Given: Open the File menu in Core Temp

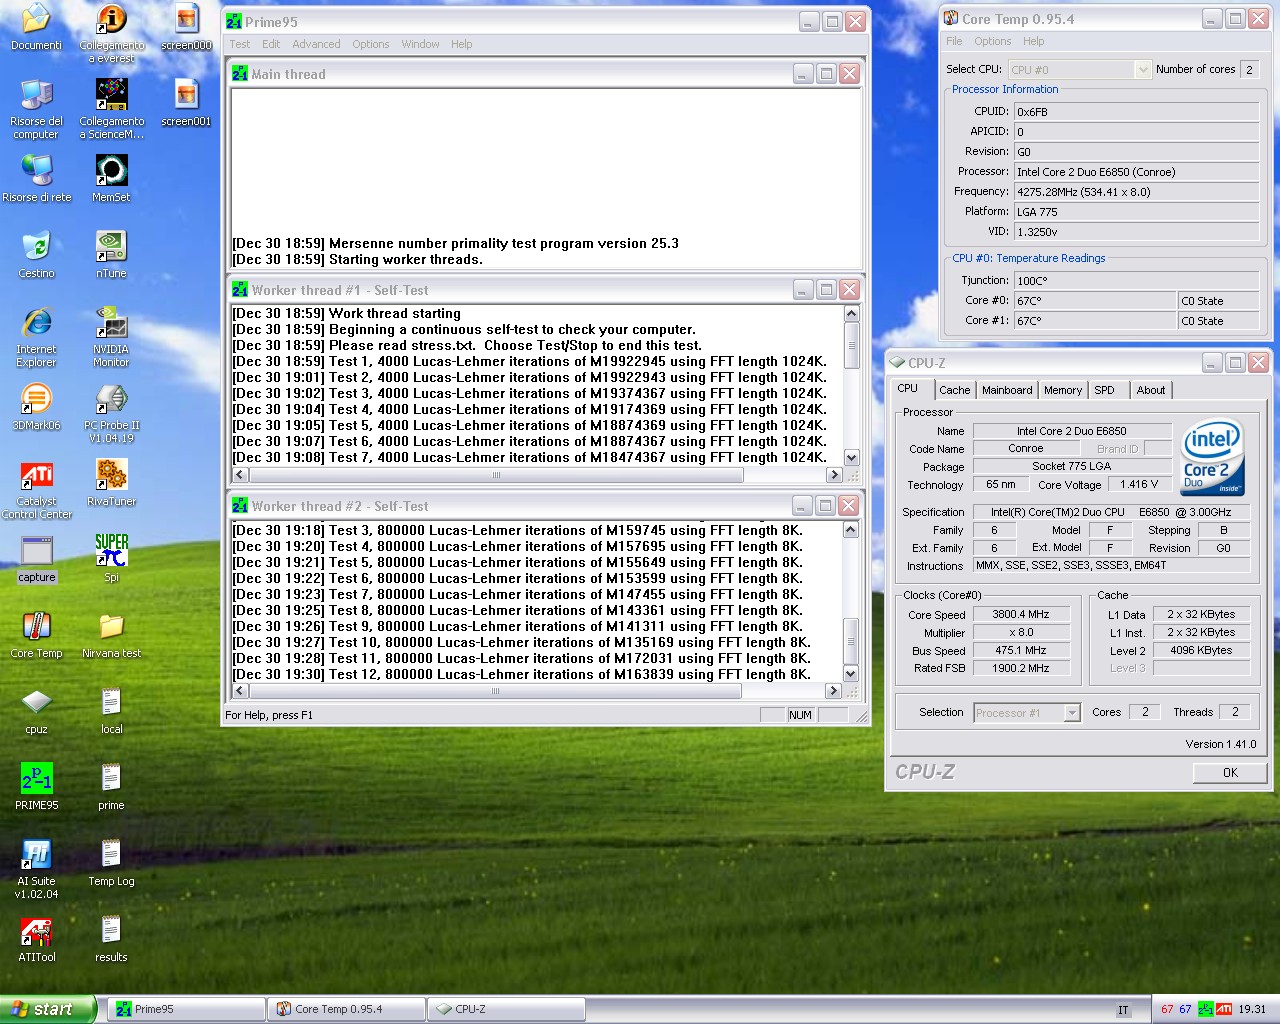Looking at the screenshot, I should tap(954, 41).
